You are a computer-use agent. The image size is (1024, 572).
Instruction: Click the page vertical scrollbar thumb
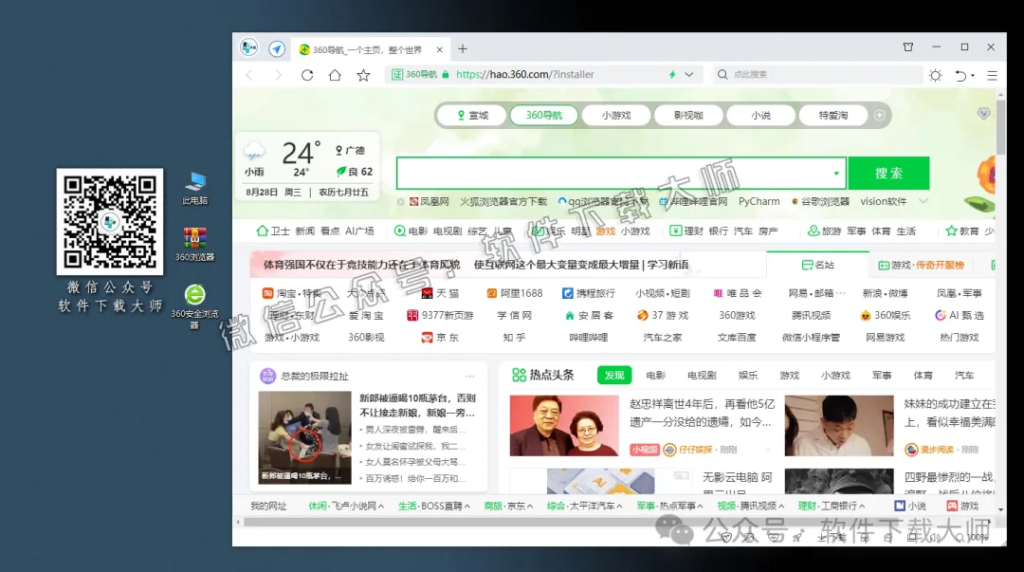1000,127
